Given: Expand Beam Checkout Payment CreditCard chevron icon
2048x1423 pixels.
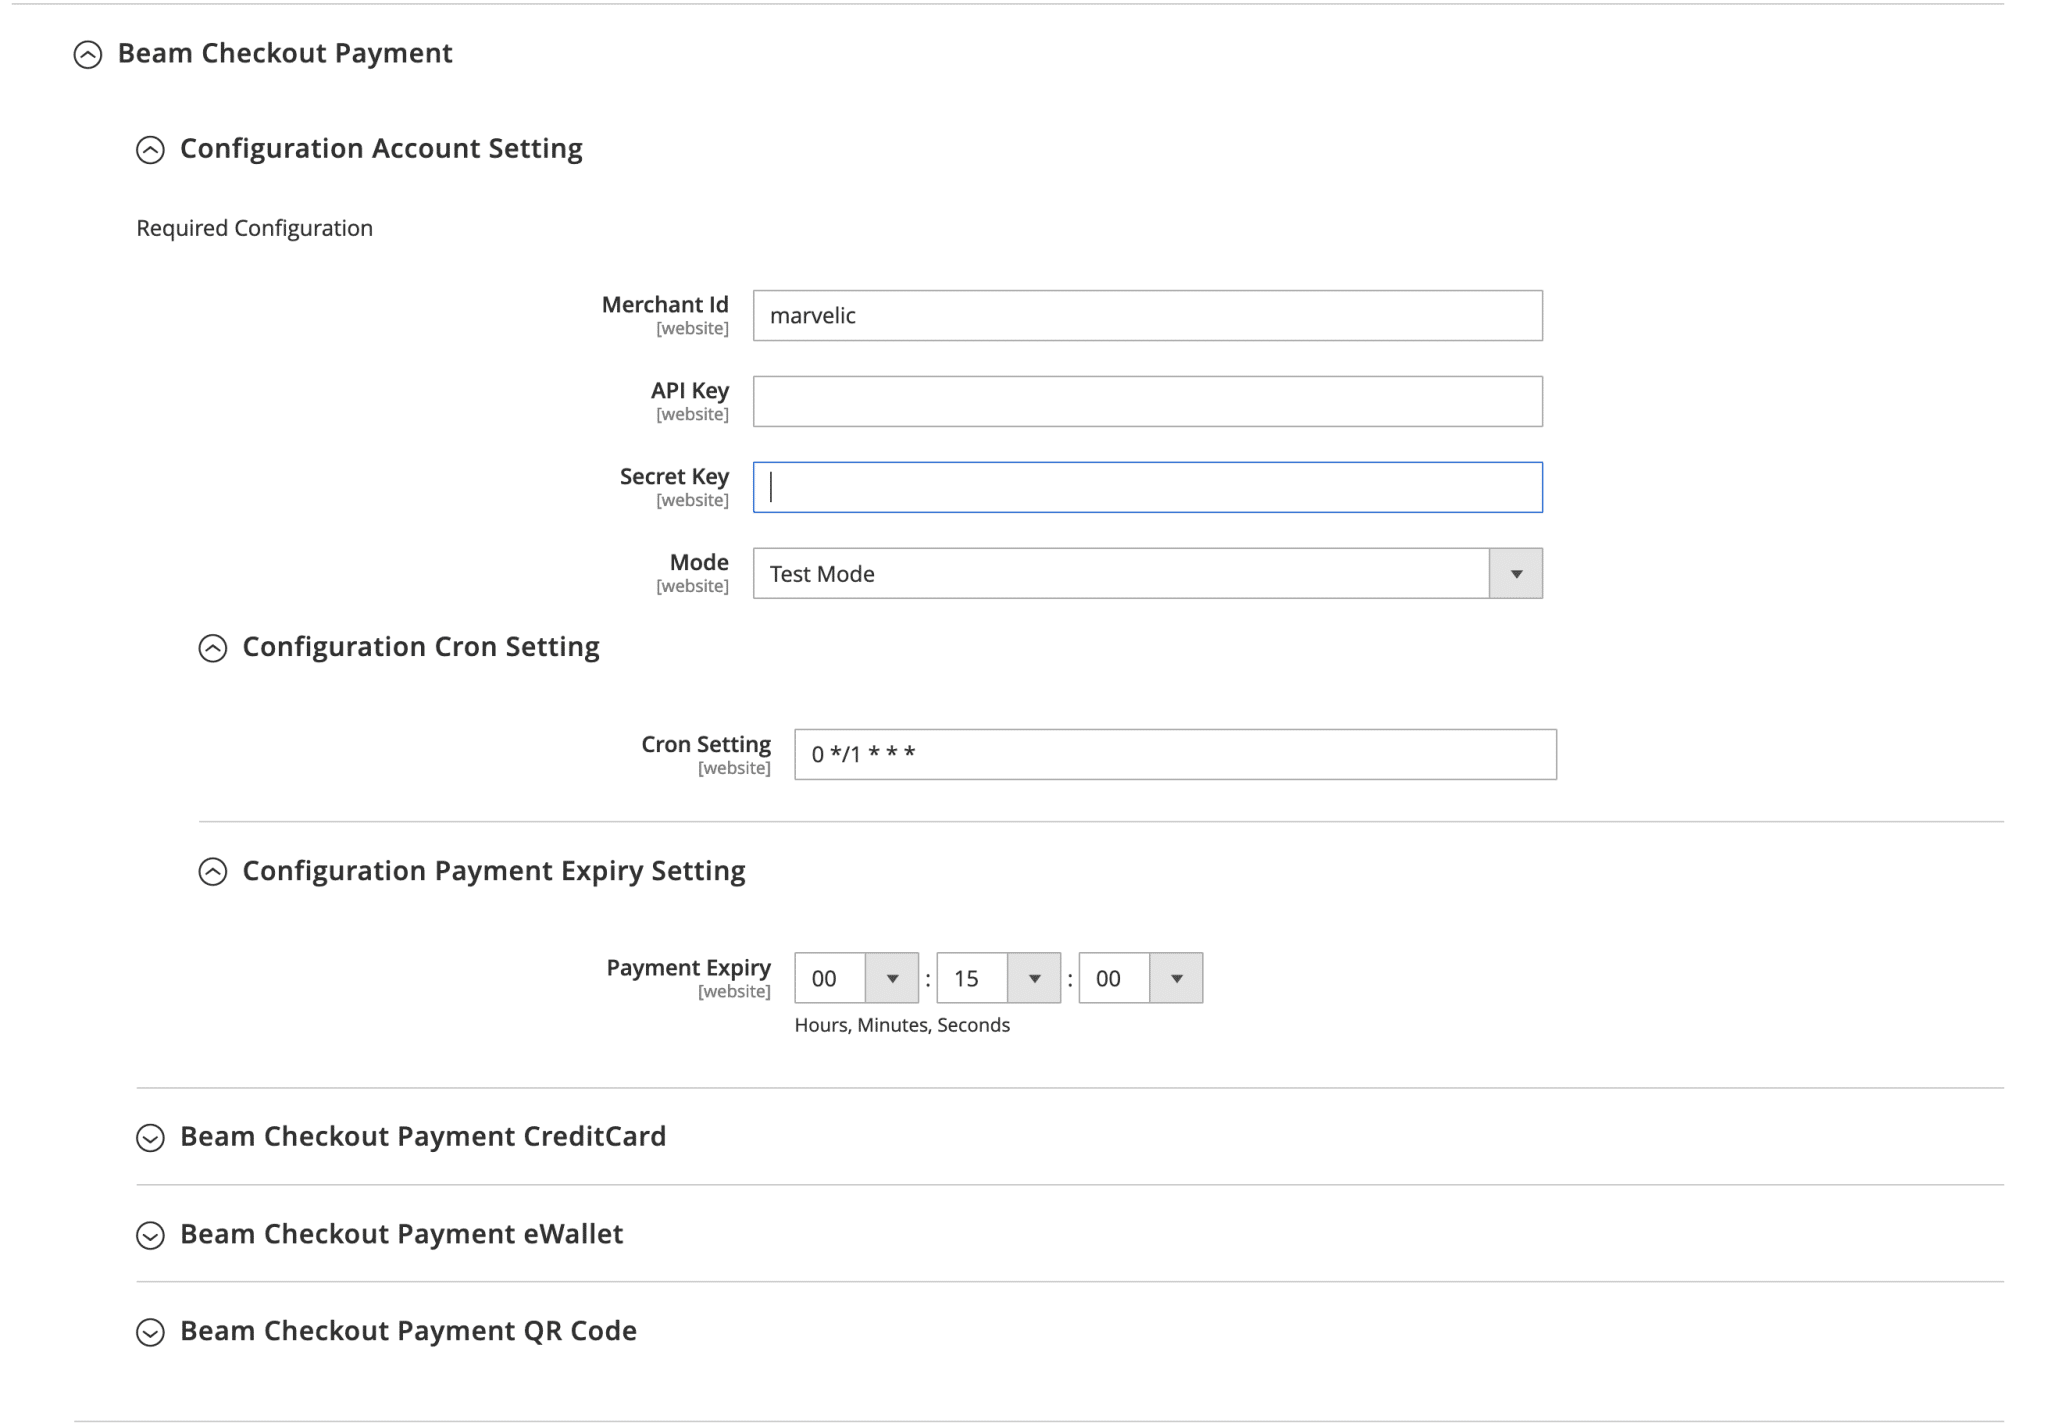Looking at the screenshot, I should (150, 1138).
